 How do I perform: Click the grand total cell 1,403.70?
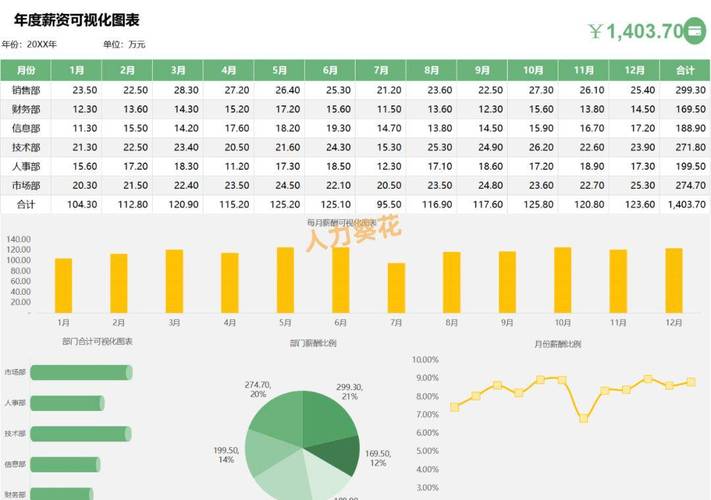685,204
